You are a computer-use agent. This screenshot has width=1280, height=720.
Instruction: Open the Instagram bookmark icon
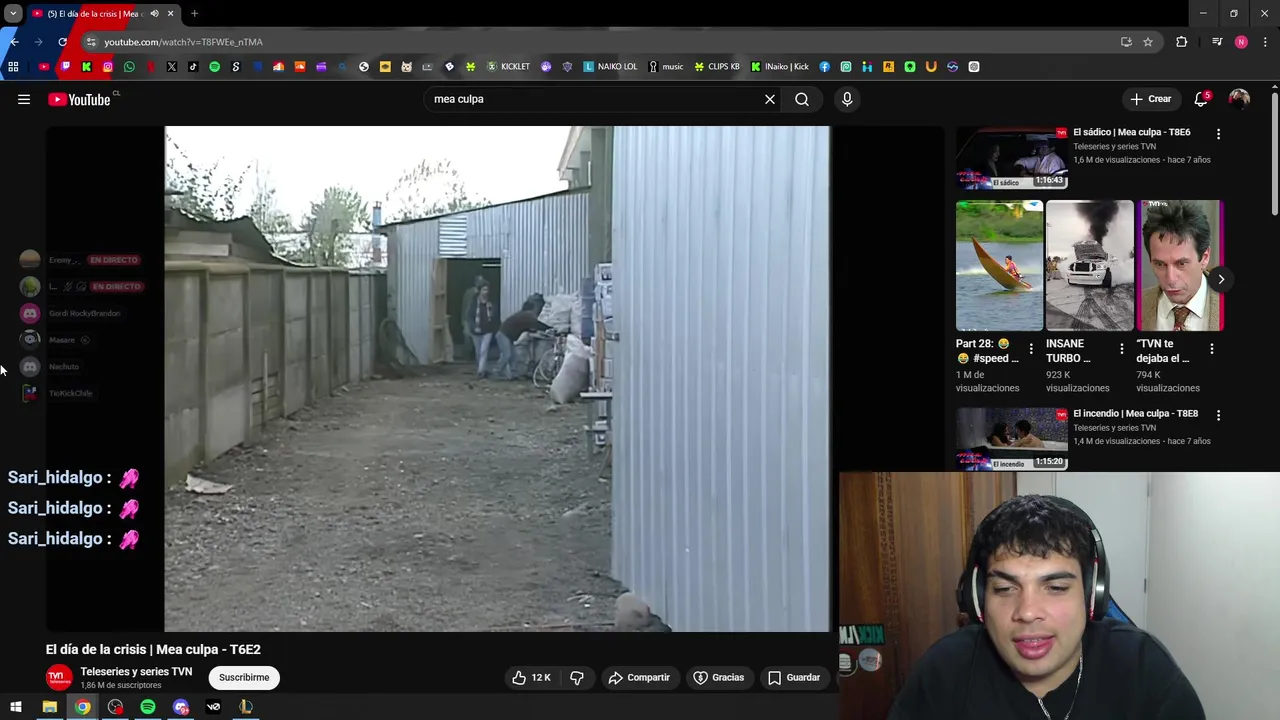[x=108, y=67]
